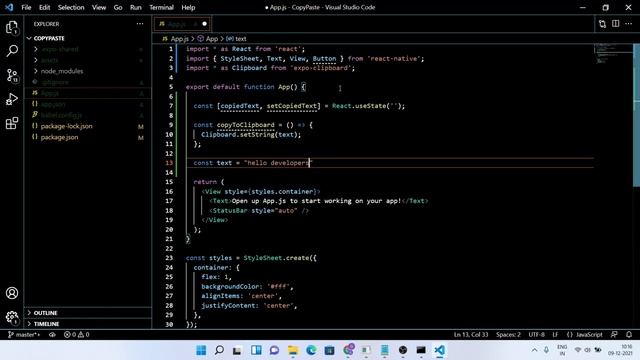Click the taskbar clock showing 09-12-2021
This screenshot has height=360, width=640.
coord(620,350)
